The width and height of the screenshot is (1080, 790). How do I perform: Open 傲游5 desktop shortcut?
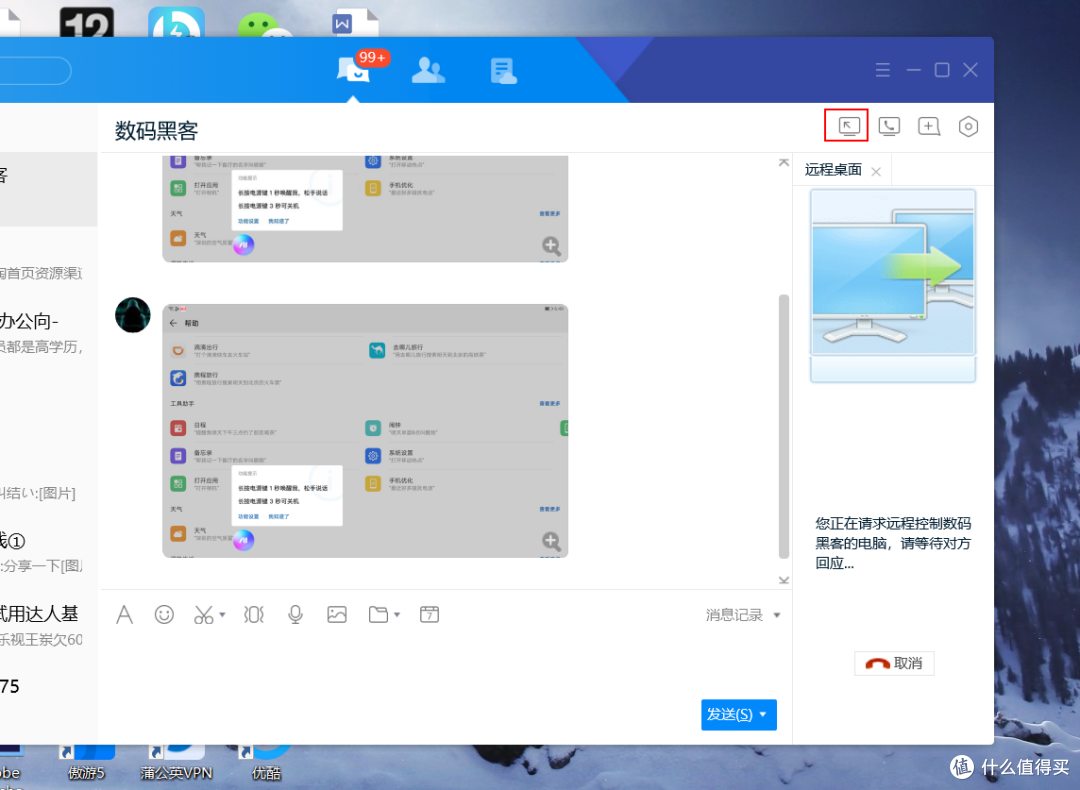tap(86, 761)
